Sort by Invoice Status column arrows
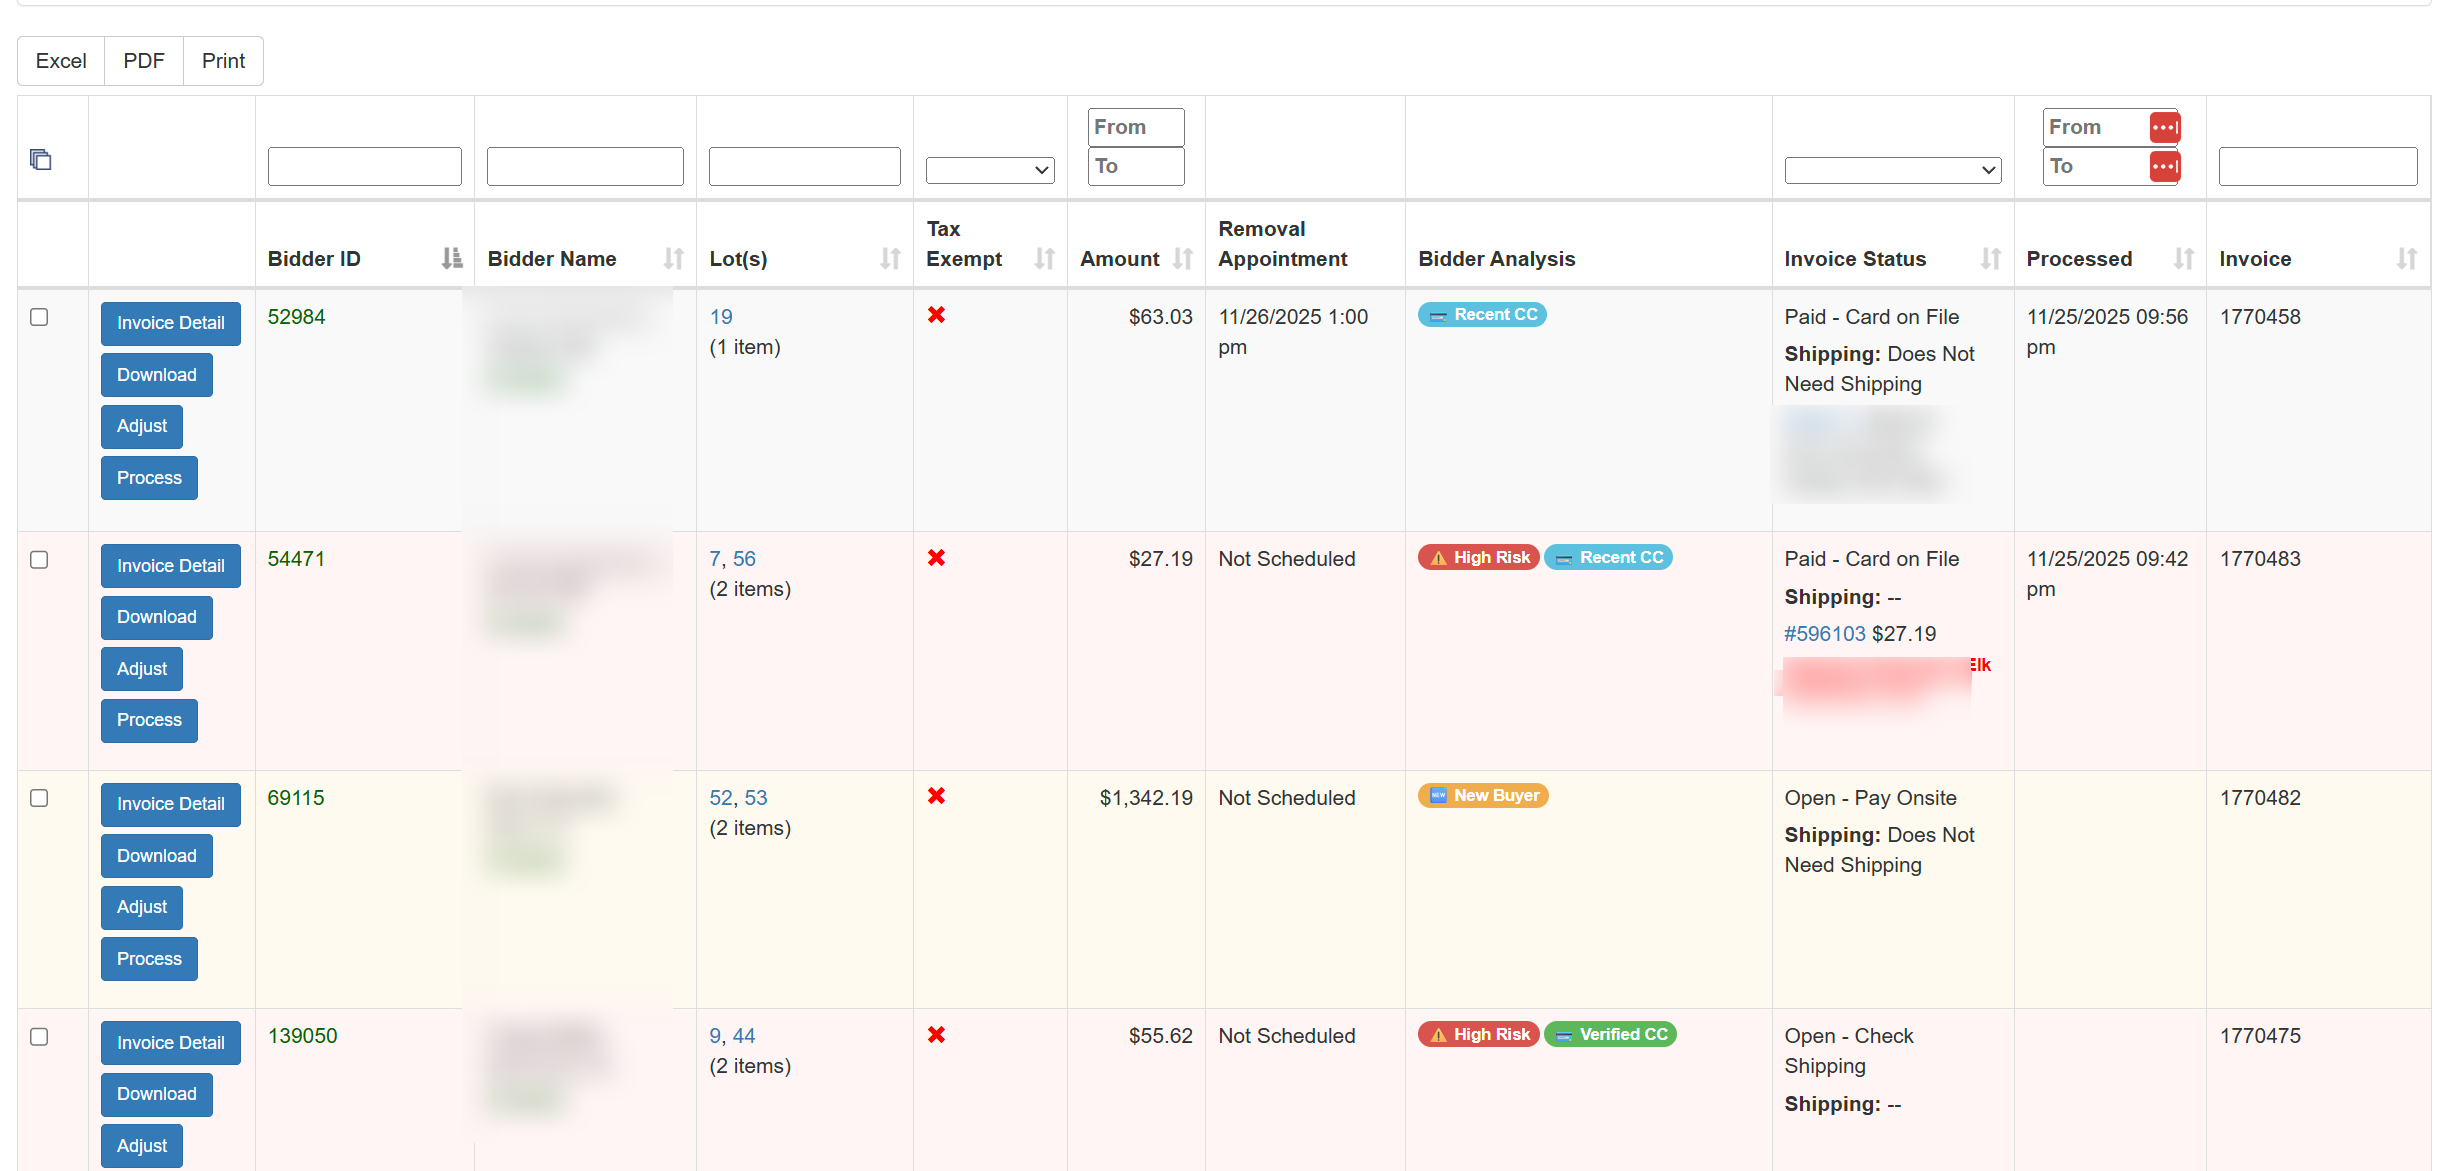This screenshot has height=1171, width=2452. click(x=1990, y=259)
